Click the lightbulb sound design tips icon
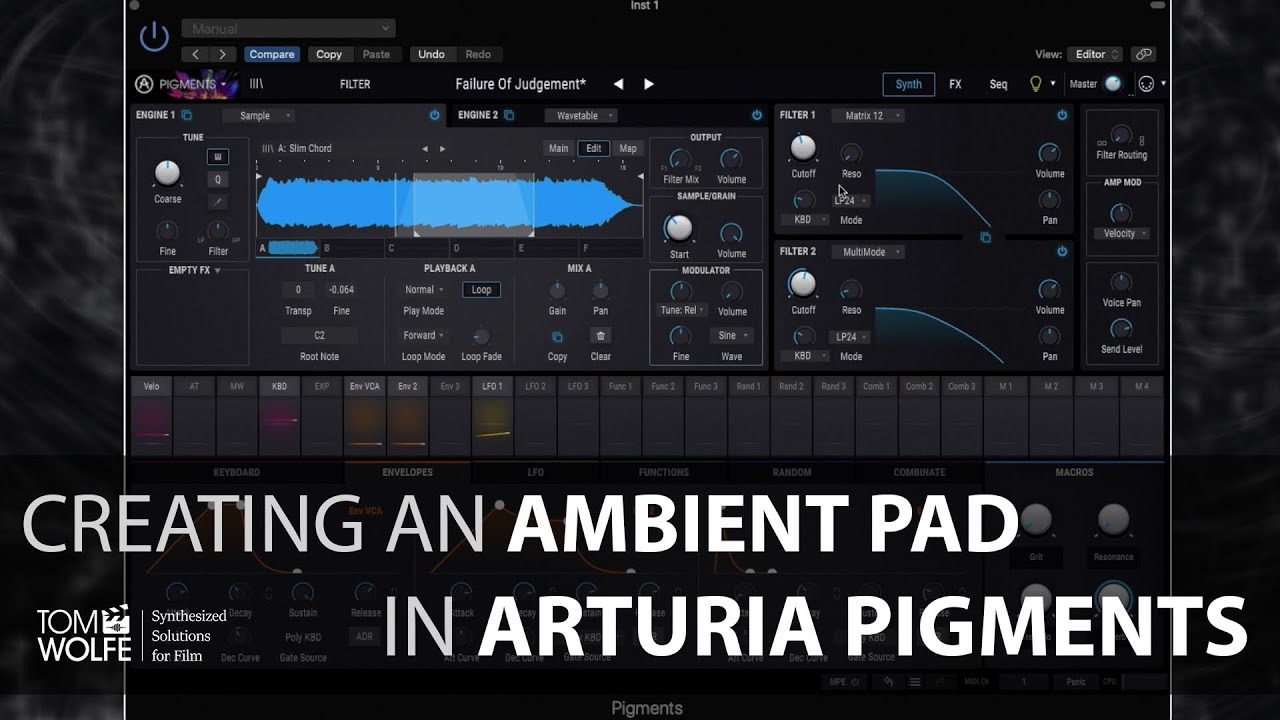Viewport: 1280px width, 720px height. point(1036,84)
